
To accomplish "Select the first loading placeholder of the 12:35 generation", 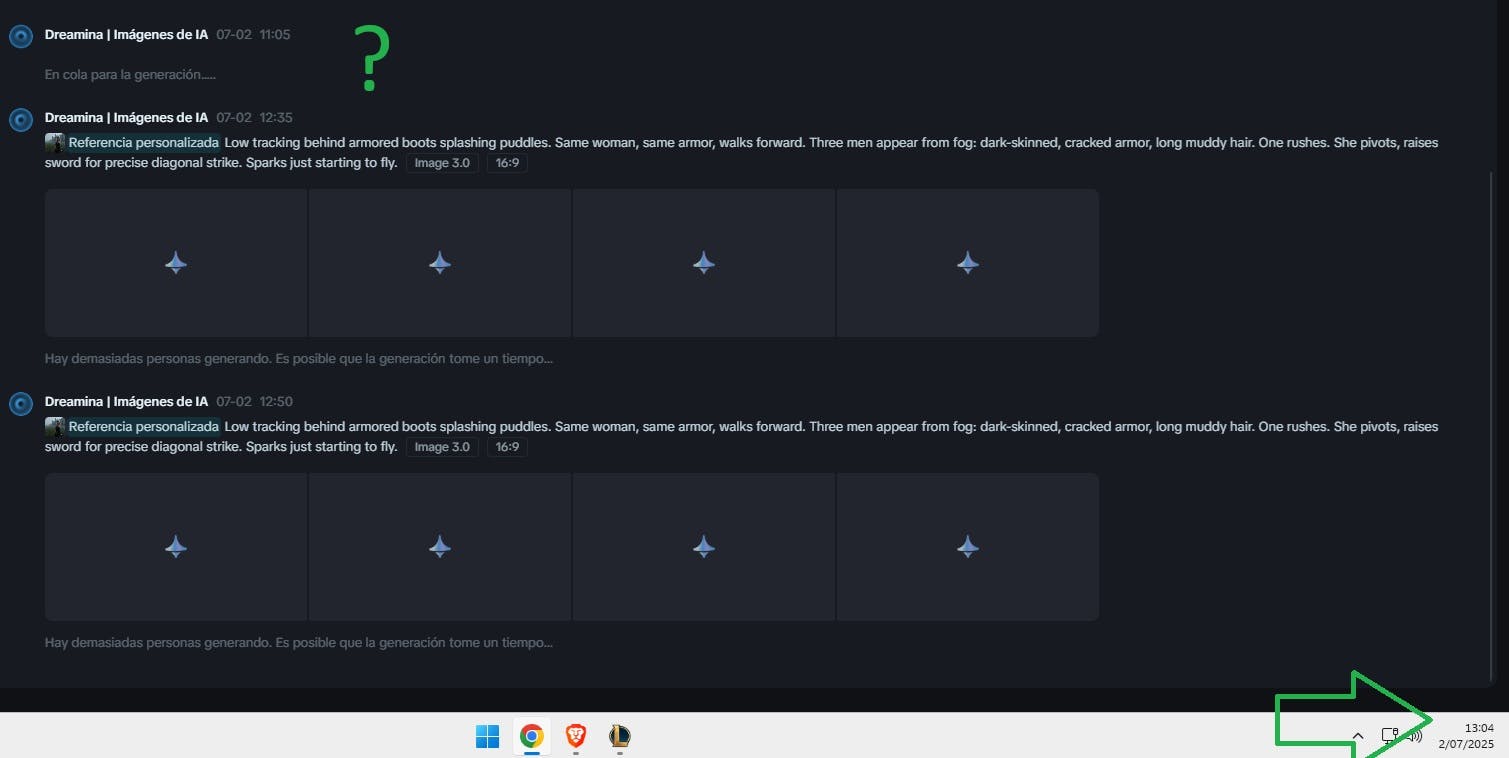I will point(176,263).
